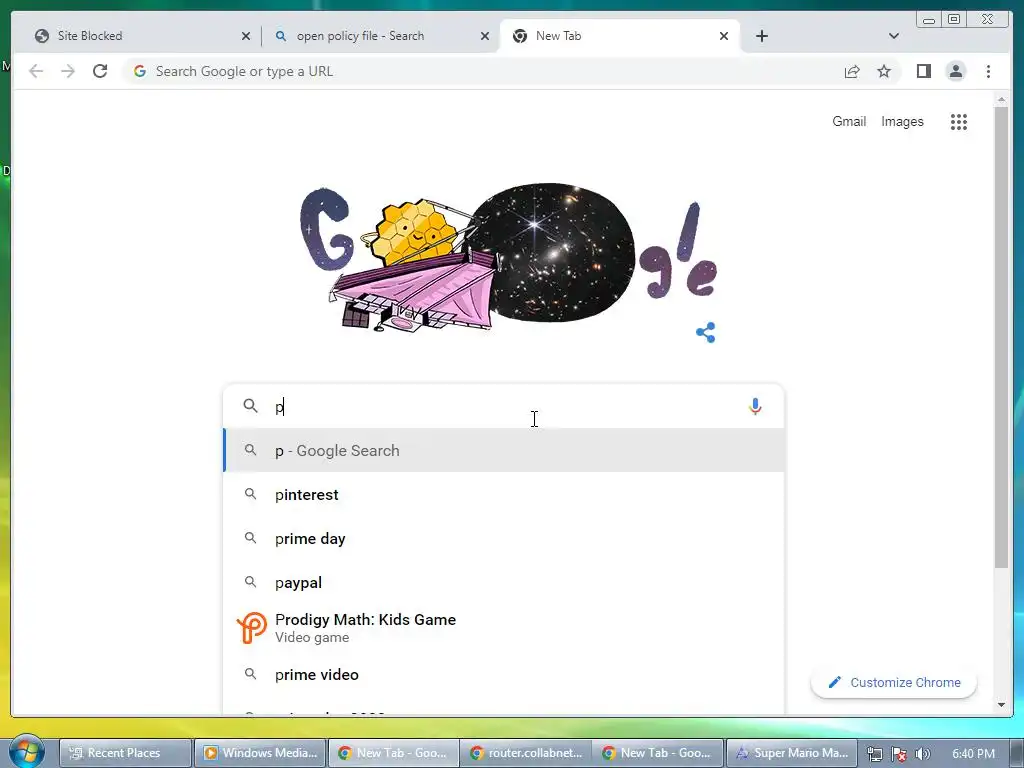The width and height of the screenshot is (1024, 768).
Task: Start voice search with the microphone
Action: (755, 406)
